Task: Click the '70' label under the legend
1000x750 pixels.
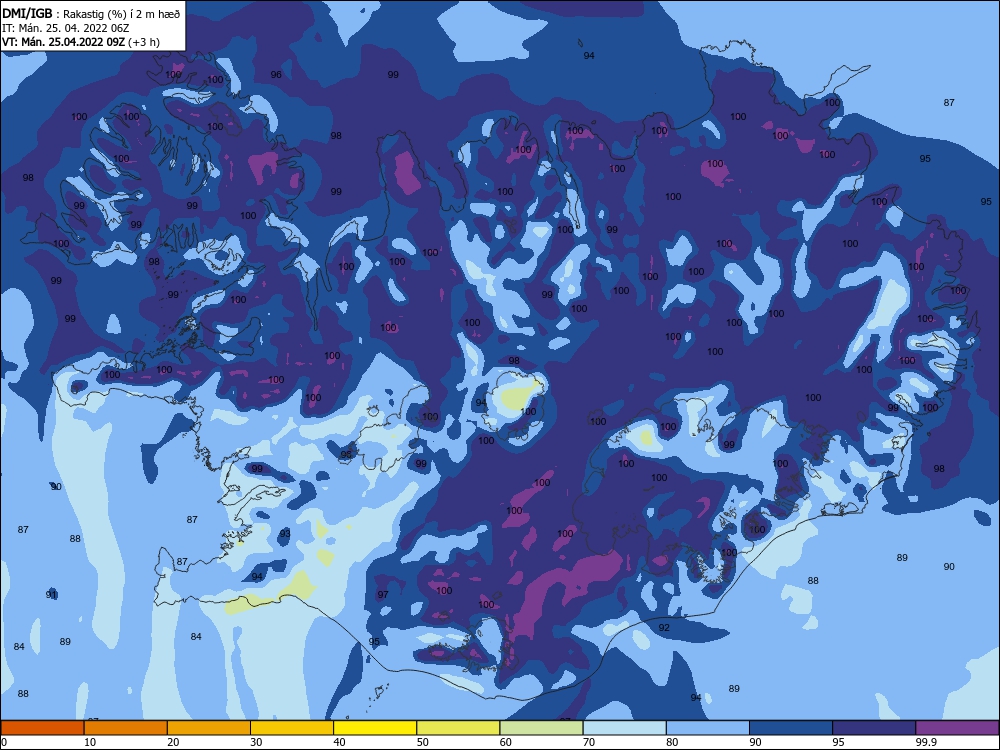Action: (589, 742)
